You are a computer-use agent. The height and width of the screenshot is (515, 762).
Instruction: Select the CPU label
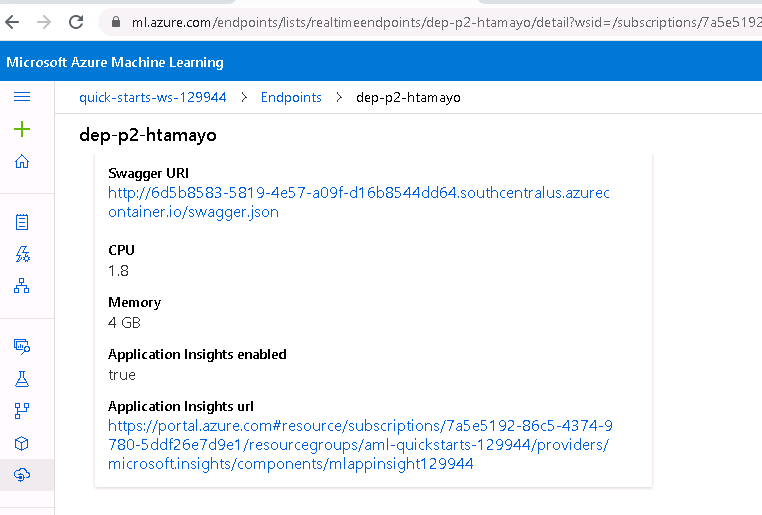[121, 250]
